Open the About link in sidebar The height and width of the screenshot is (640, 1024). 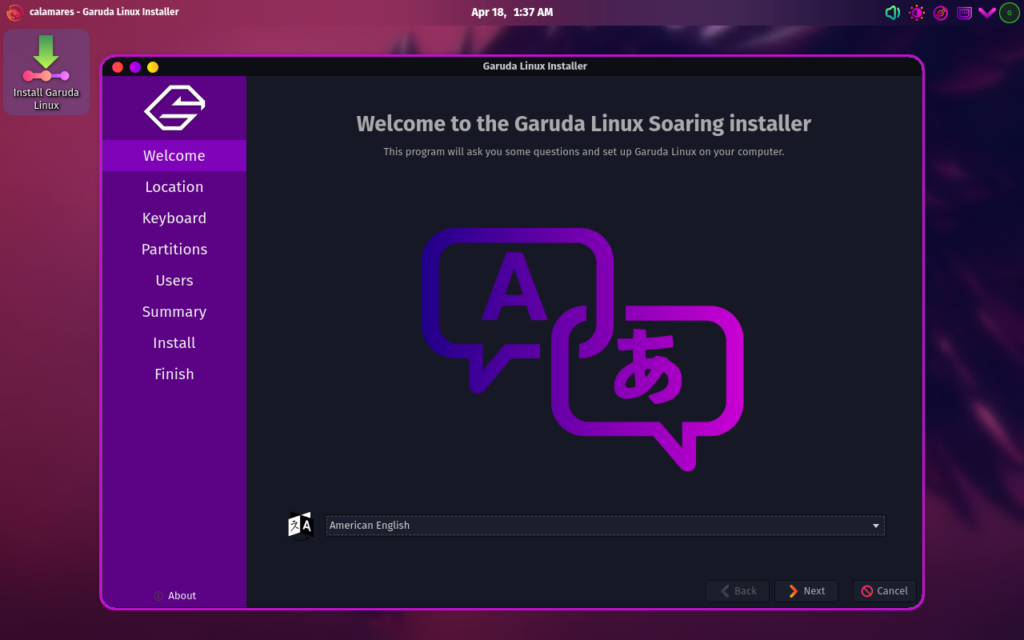[x=175, y=596]
